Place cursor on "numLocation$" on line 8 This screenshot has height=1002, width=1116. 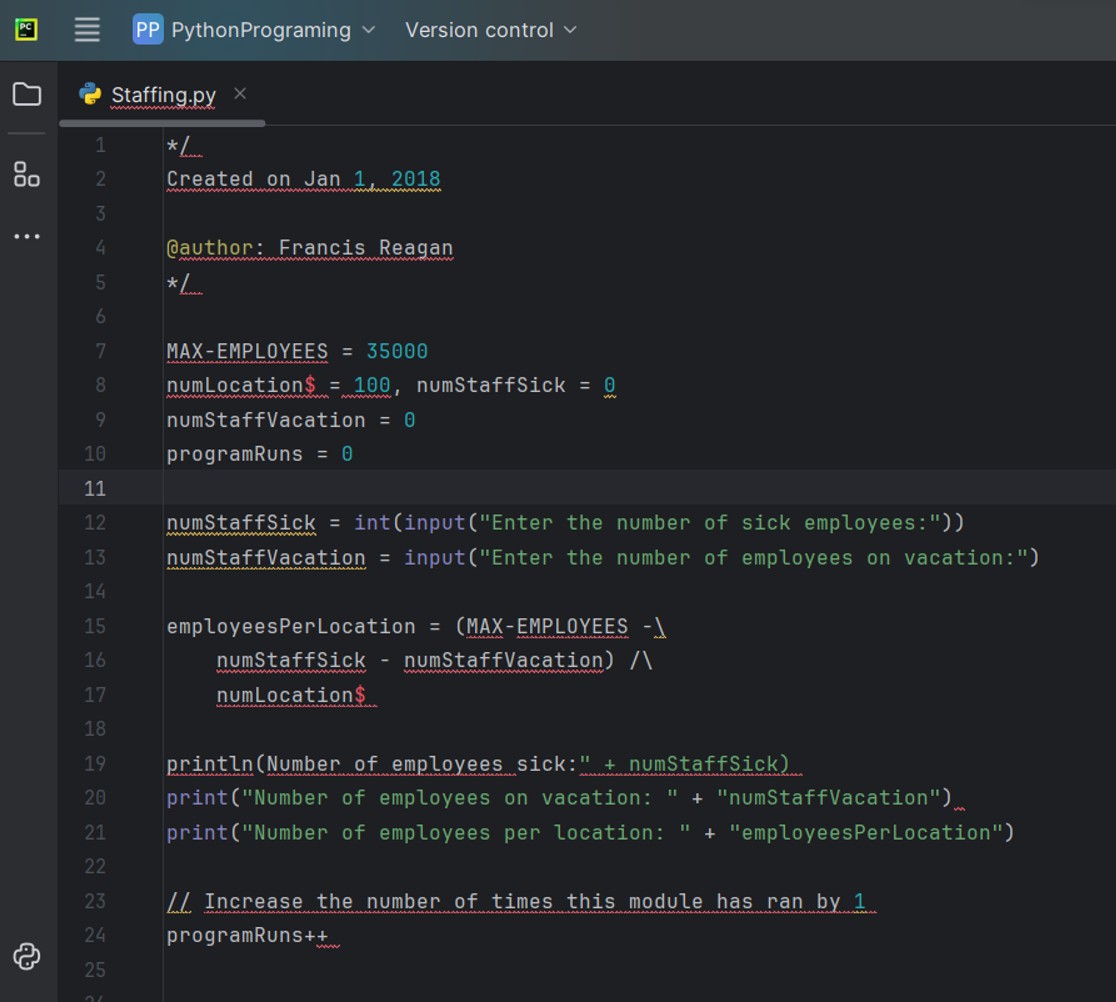tap(241, 385)
